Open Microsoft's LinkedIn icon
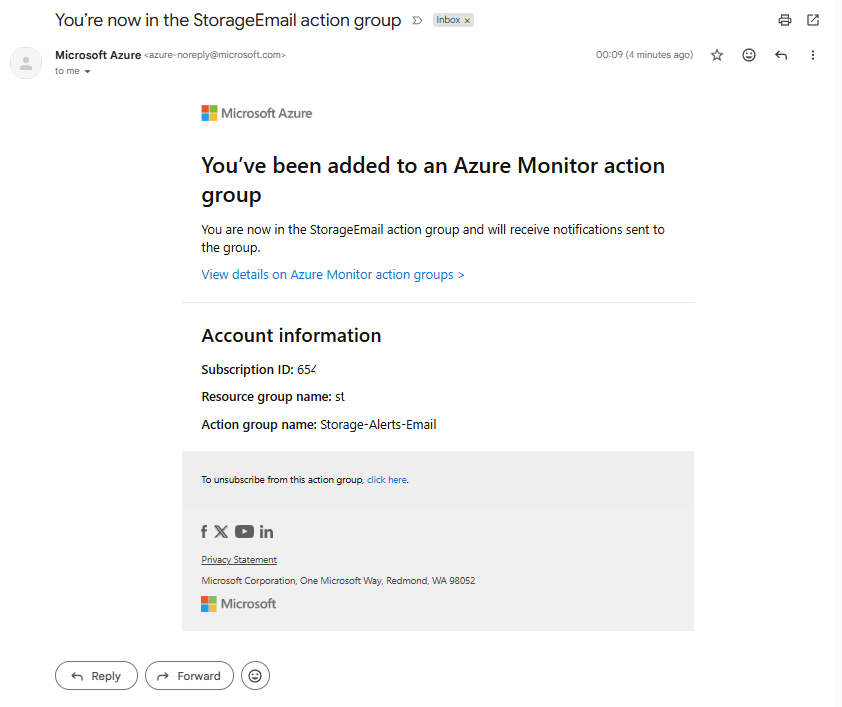The image size is (842, 707). pyautogui.click(x=266, y=532)
